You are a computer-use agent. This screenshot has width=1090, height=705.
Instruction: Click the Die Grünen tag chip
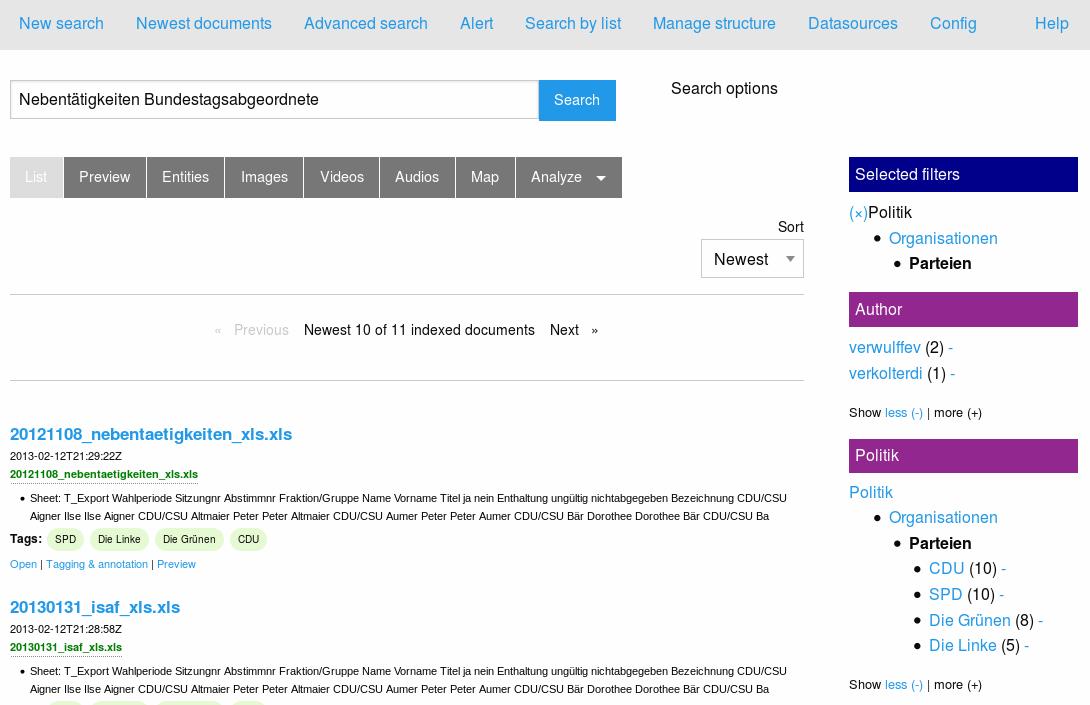[189, 540]
